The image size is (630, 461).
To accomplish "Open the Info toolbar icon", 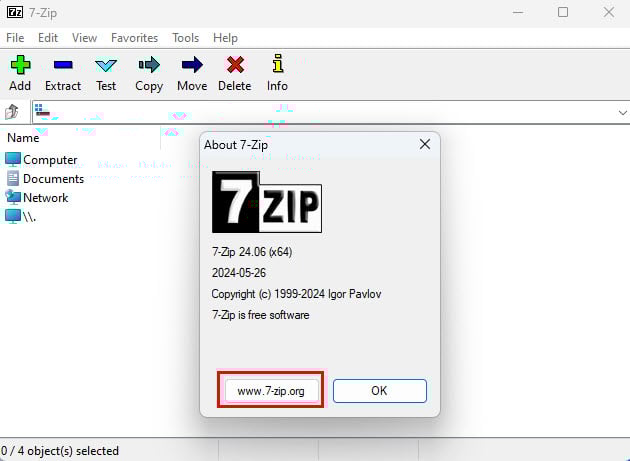I will click(278, 64).
